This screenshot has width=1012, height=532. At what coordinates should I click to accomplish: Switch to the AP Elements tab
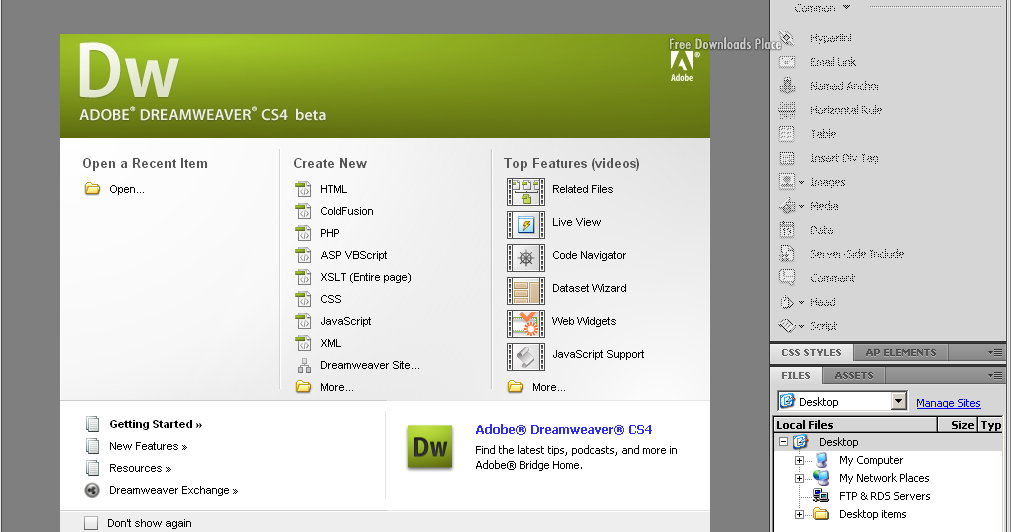901,353
